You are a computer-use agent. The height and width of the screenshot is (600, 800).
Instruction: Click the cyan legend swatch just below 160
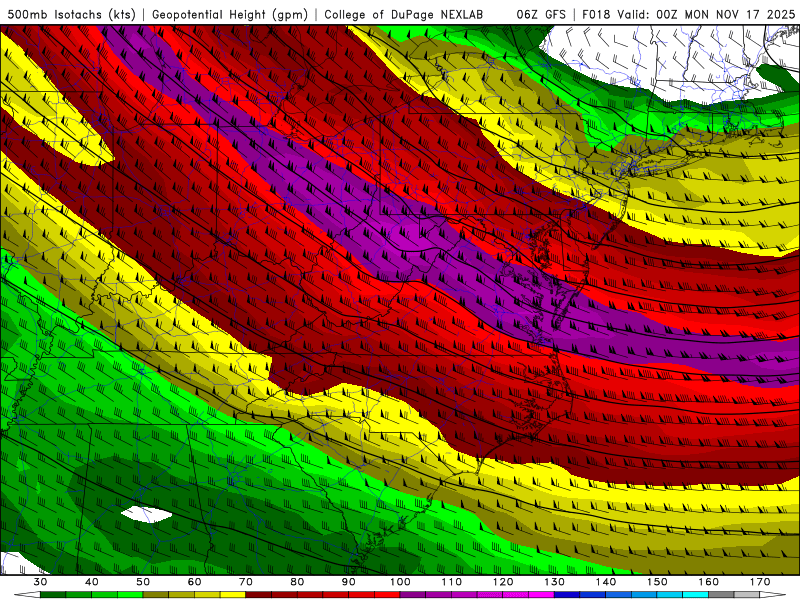tap(695, 595)
